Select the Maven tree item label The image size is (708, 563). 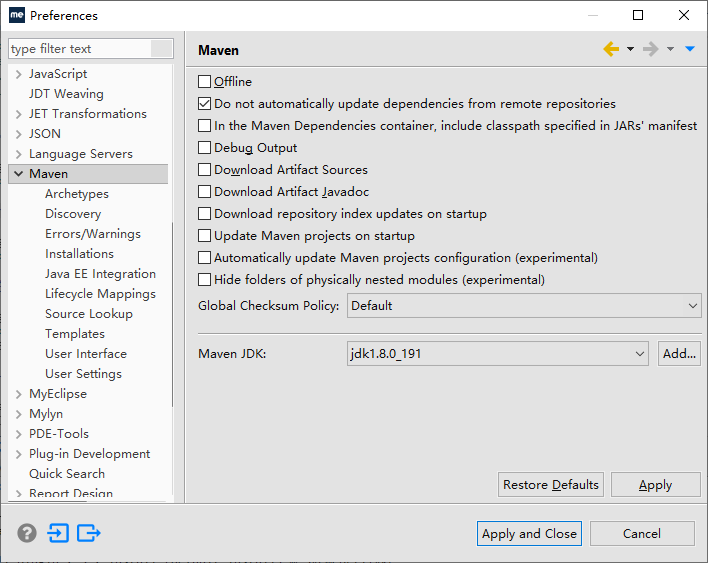tap(48, 174)
